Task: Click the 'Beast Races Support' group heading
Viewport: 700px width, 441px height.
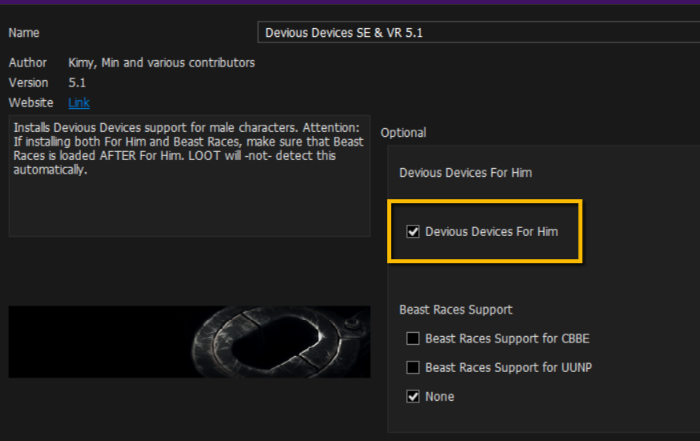Action: pos(456,310)
